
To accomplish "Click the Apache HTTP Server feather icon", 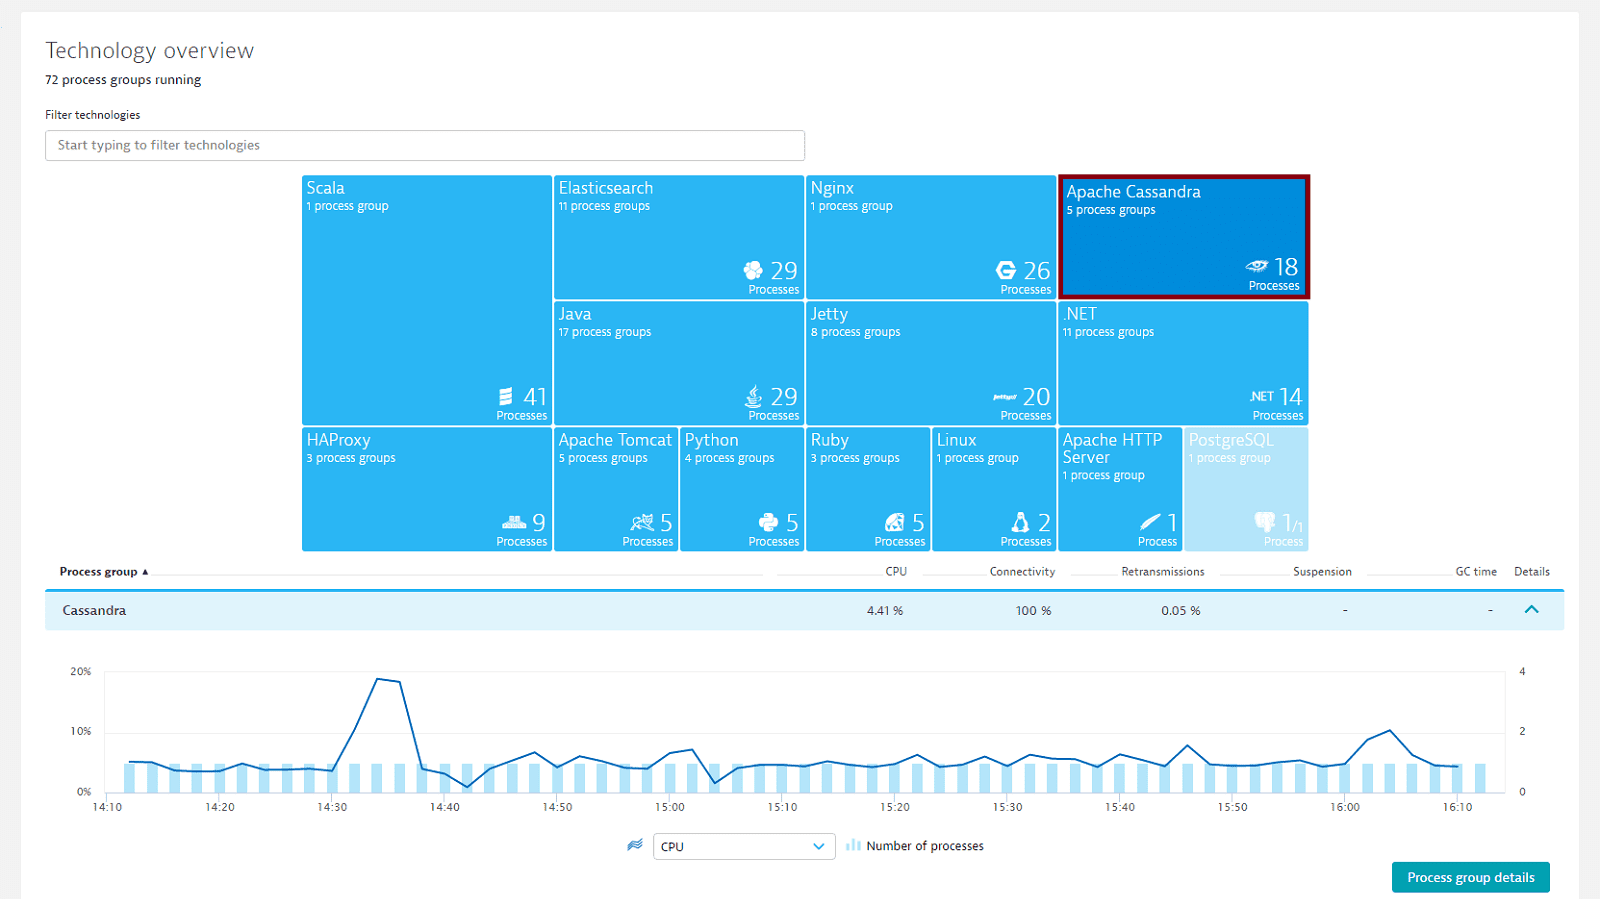I will click(1150, 522).
